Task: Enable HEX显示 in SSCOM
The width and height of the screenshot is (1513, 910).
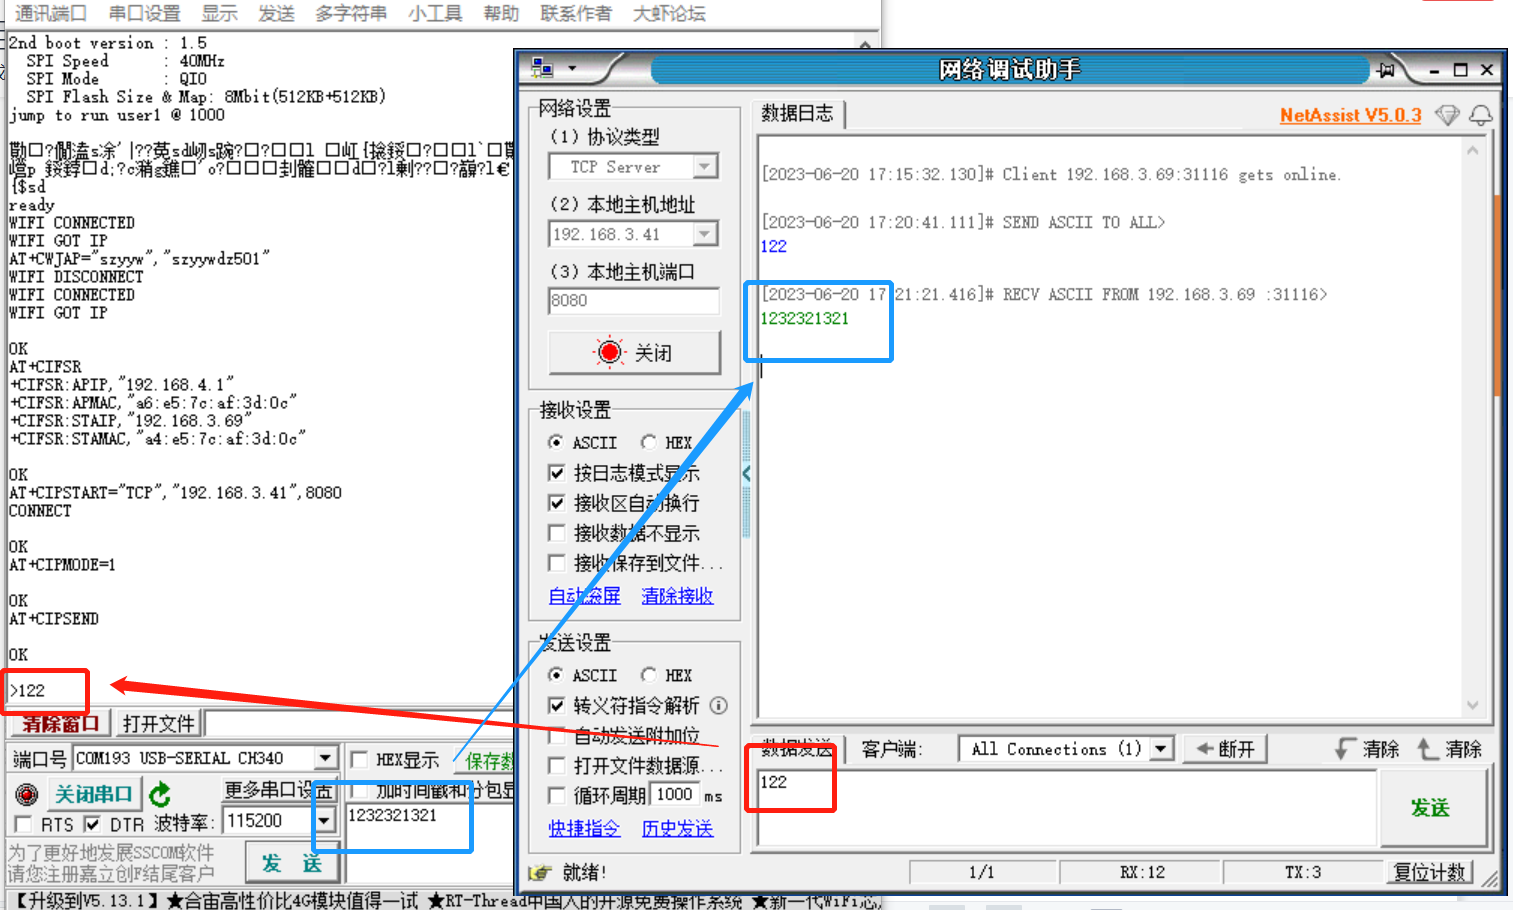Action: tap(359, 759)
